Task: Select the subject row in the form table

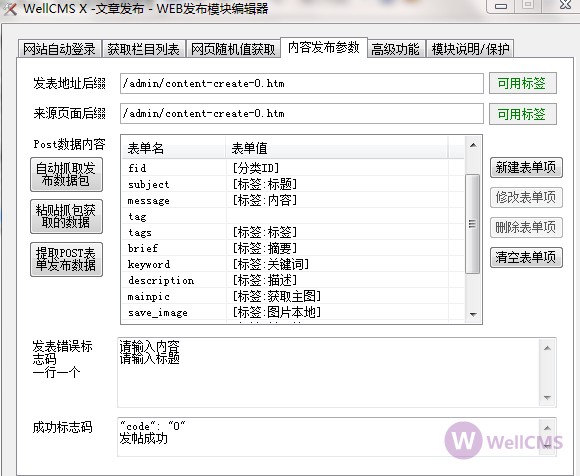Action: tap(293, 184)
